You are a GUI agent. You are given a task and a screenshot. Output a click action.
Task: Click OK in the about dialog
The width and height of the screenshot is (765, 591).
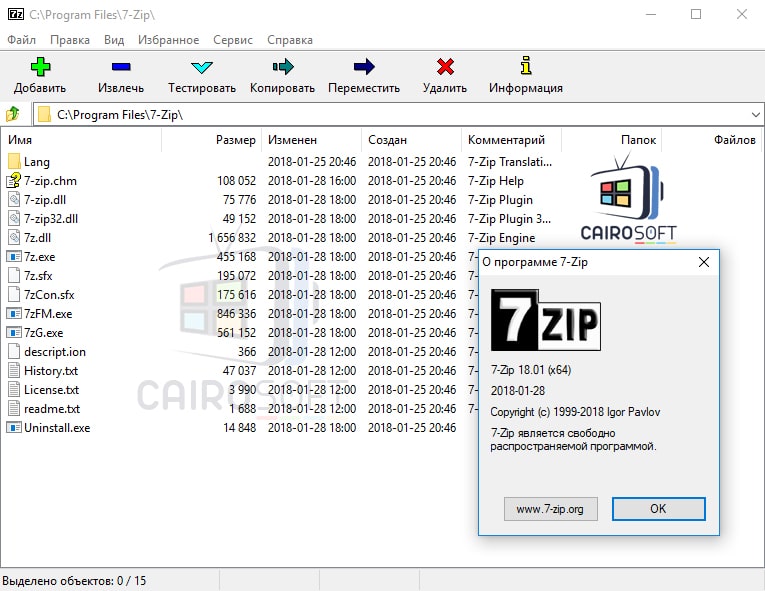(x=658, y=509)
